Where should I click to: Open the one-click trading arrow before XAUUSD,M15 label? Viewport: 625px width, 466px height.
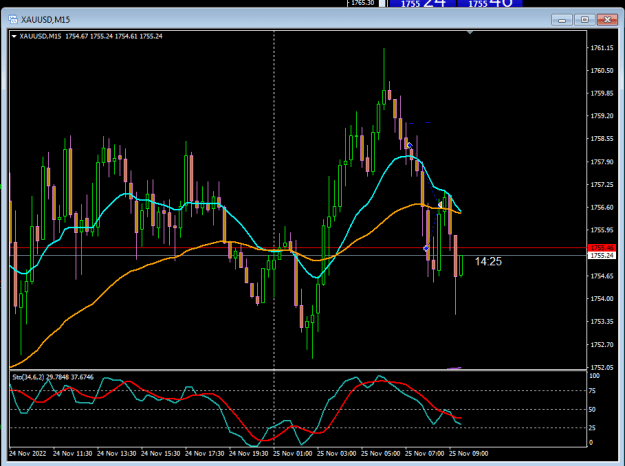click(x=14, y=36)
